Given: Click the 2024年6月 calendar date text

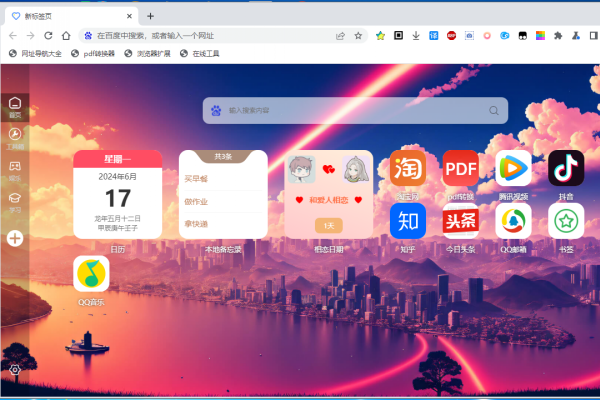Looking at the screenshot, I should (117, 176).
